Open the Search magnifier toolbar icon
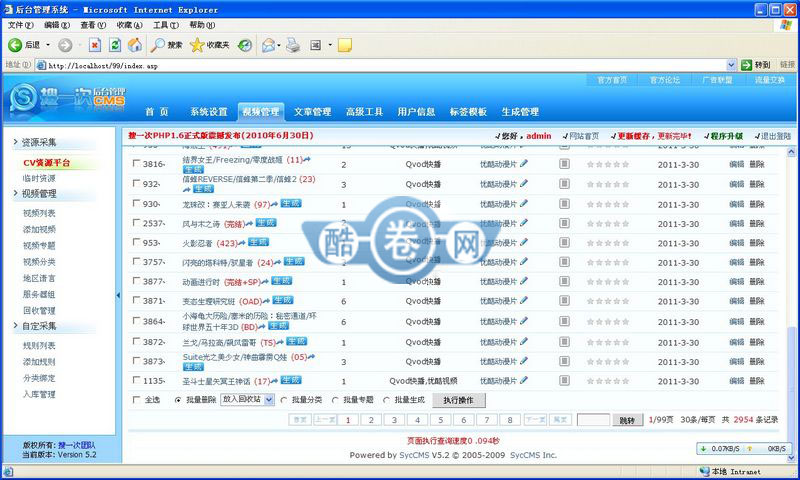Image resolution: width=800 pixels, height=480 pixels. (158, 45)
